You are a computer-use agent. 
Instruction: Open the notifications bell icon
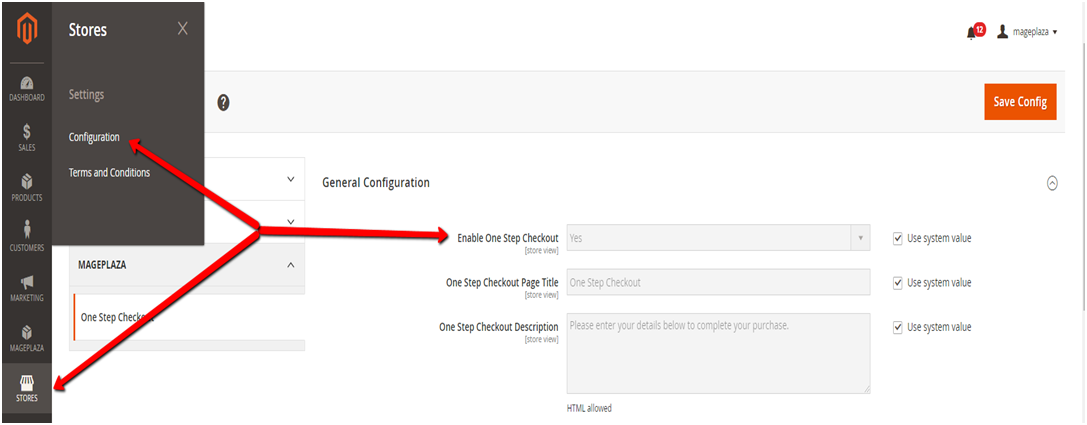(972, 32)
